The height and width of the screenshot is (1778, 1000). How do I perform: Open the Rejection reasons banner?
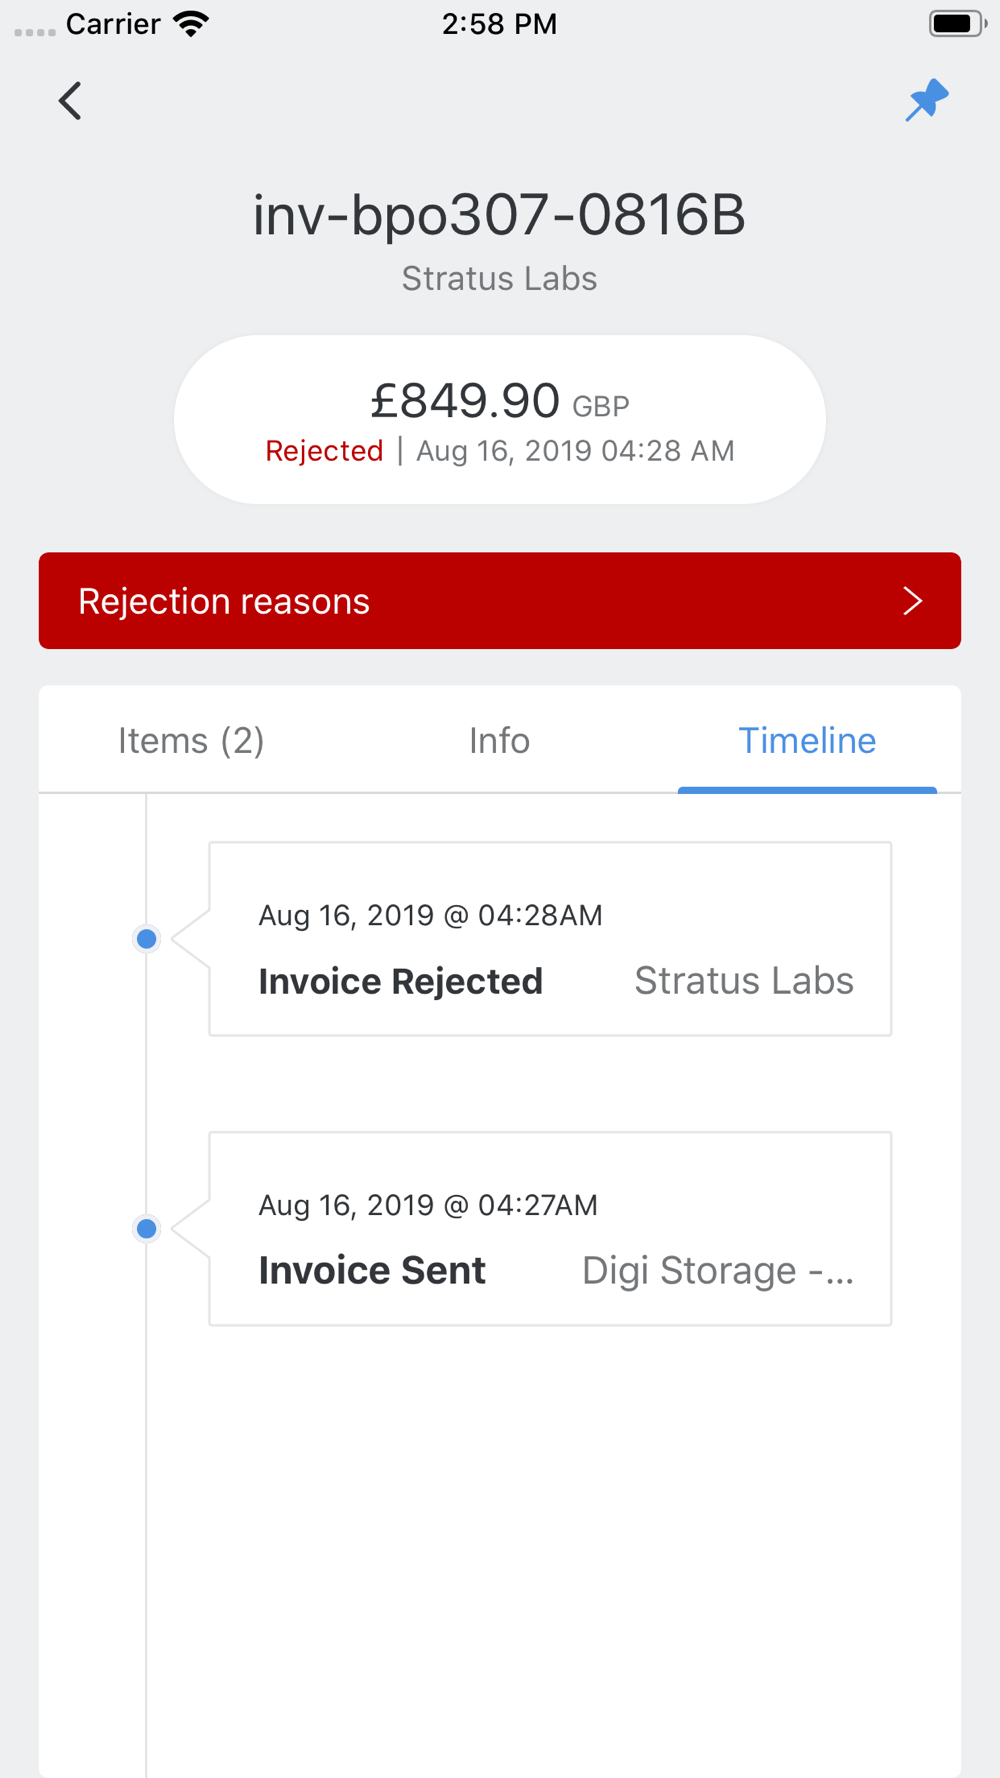[x=500, y=600]
